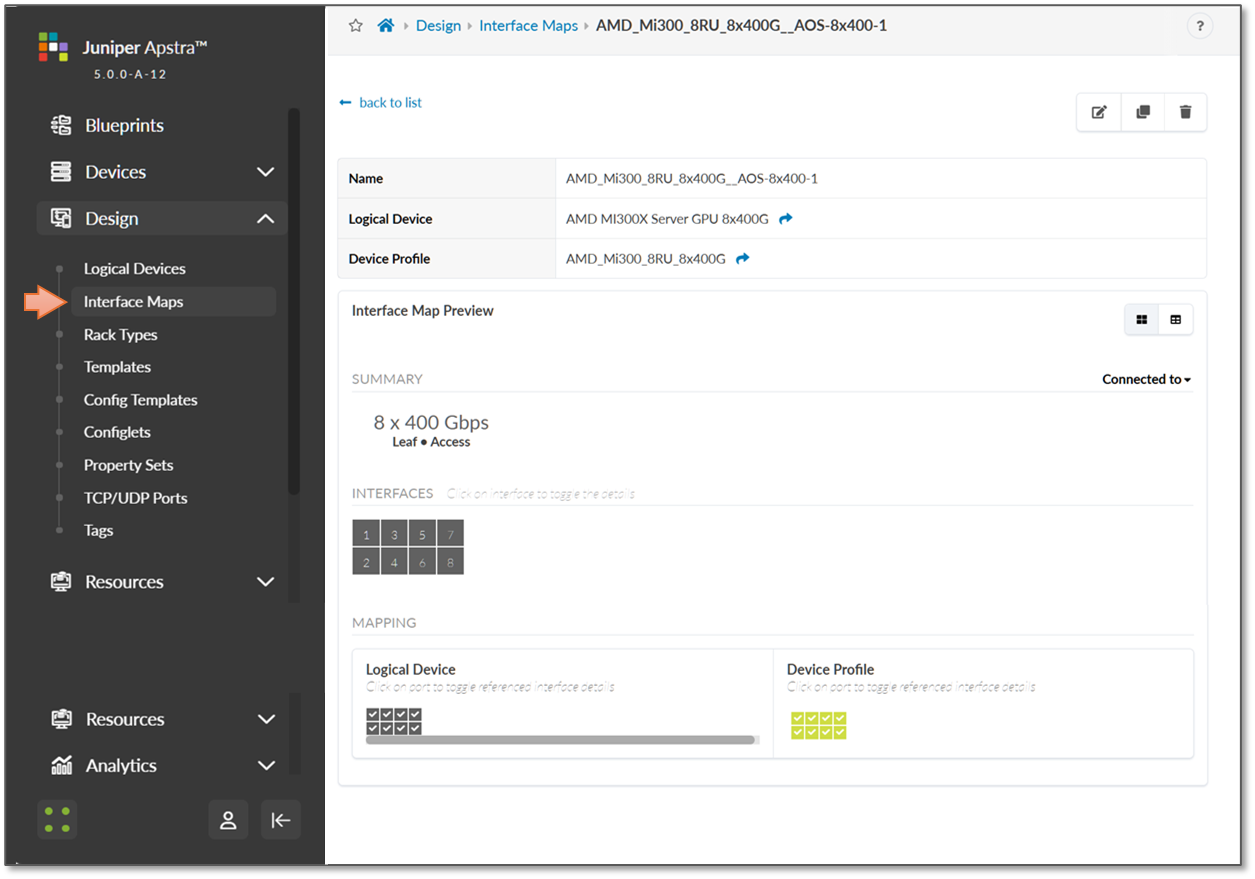The height and width of the screenshot is (879, 1255).
Task: Favorite this page with star icon
Action: tap(355, 26)
